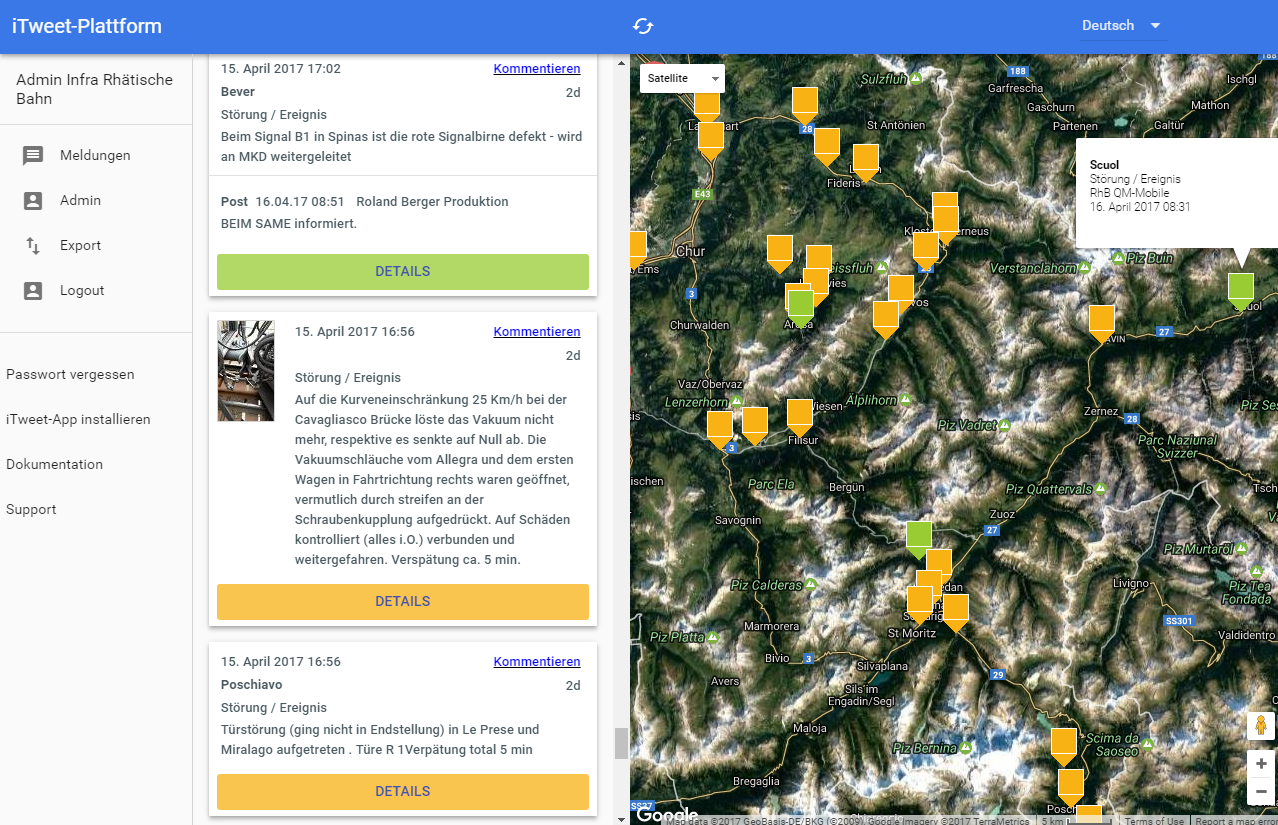Open the map's Terms of Use link
The image size is (1278, 825).
pyautogui.click(x=1154, y=821)
